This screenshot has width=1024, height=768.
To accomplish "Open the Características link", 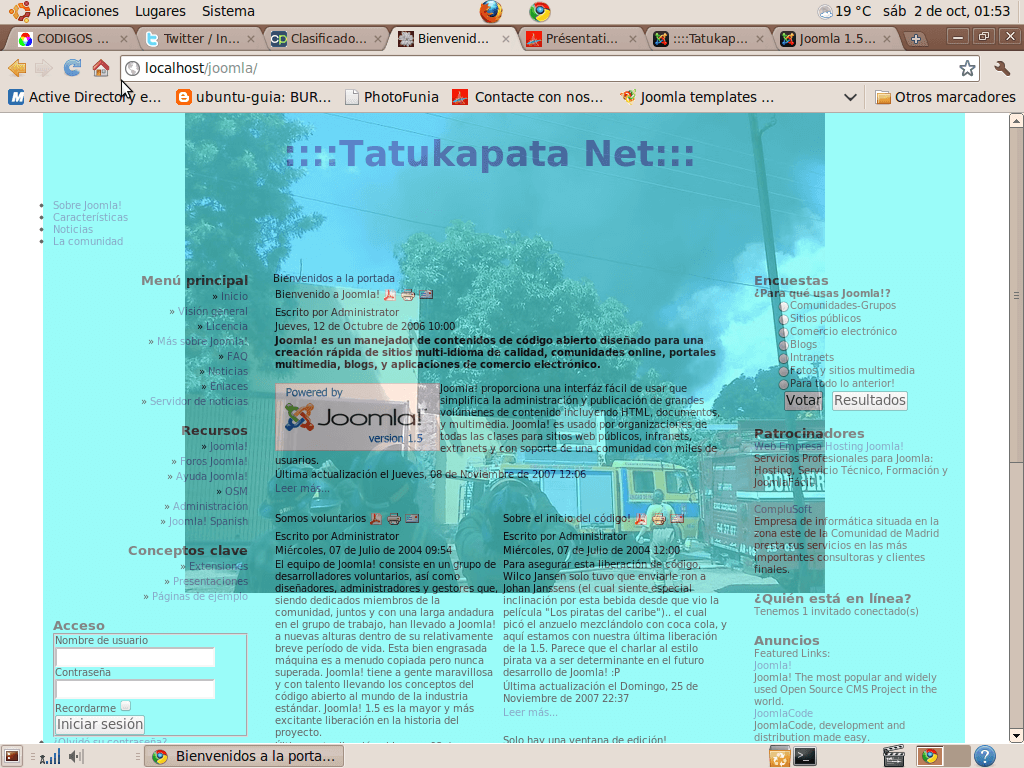I will click(91, 217).
